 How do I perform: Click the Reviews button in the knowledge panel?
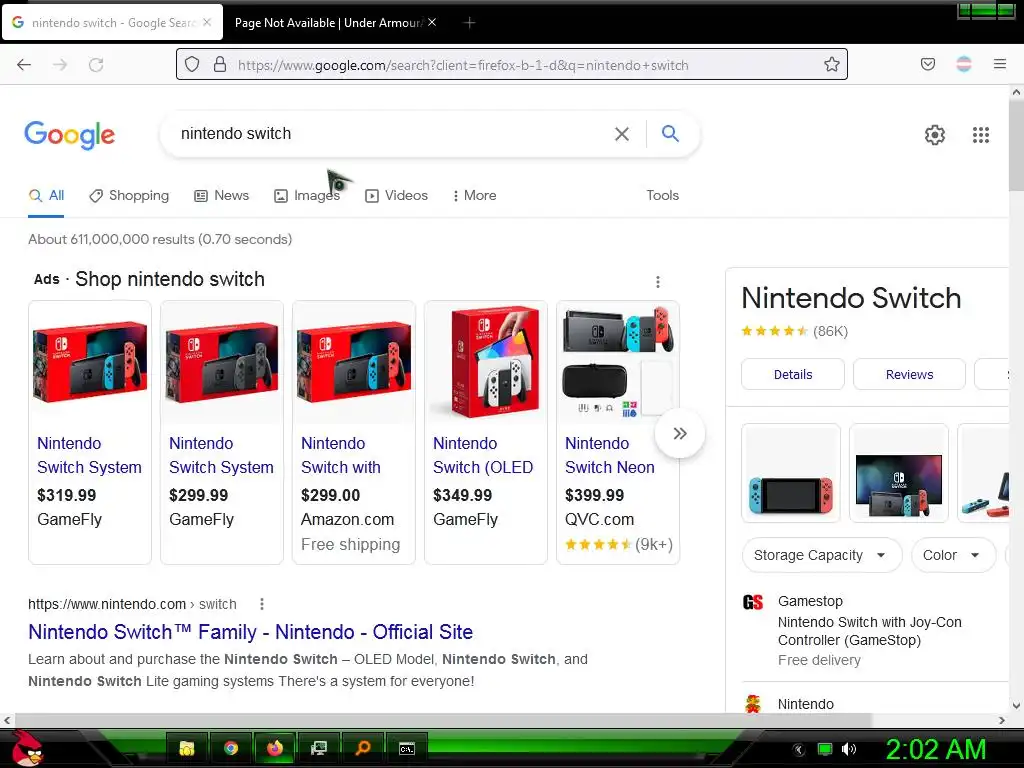pyautogui.click(x=909, y=374)
